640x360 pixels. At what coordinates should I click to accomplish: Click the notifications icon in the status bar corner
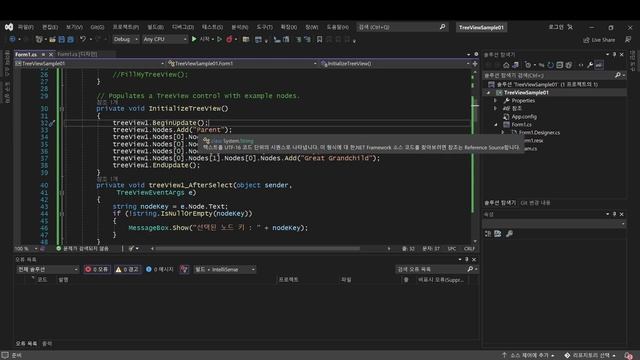click(629, 355)
